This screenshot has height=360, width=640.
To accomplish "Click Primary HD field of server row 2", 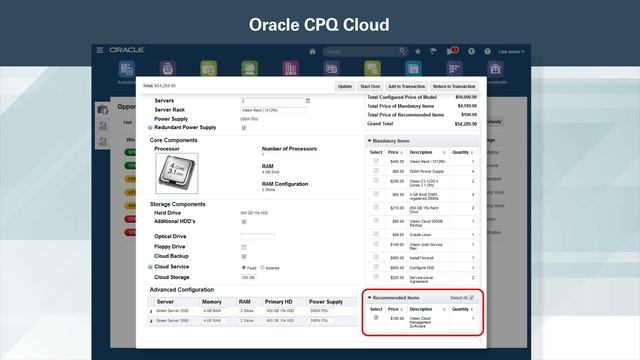I will tap(280, 321).
